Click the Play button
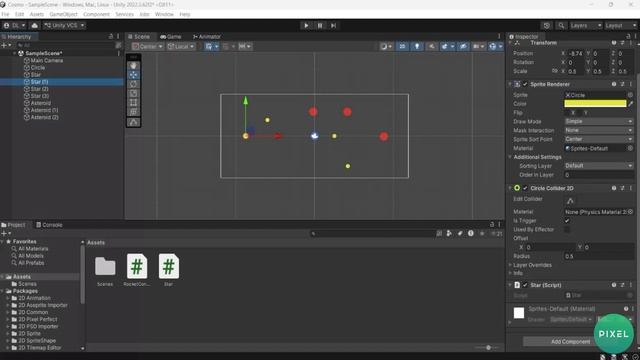The width and height of the screenshot is (640, 360). tap(306, 25)
